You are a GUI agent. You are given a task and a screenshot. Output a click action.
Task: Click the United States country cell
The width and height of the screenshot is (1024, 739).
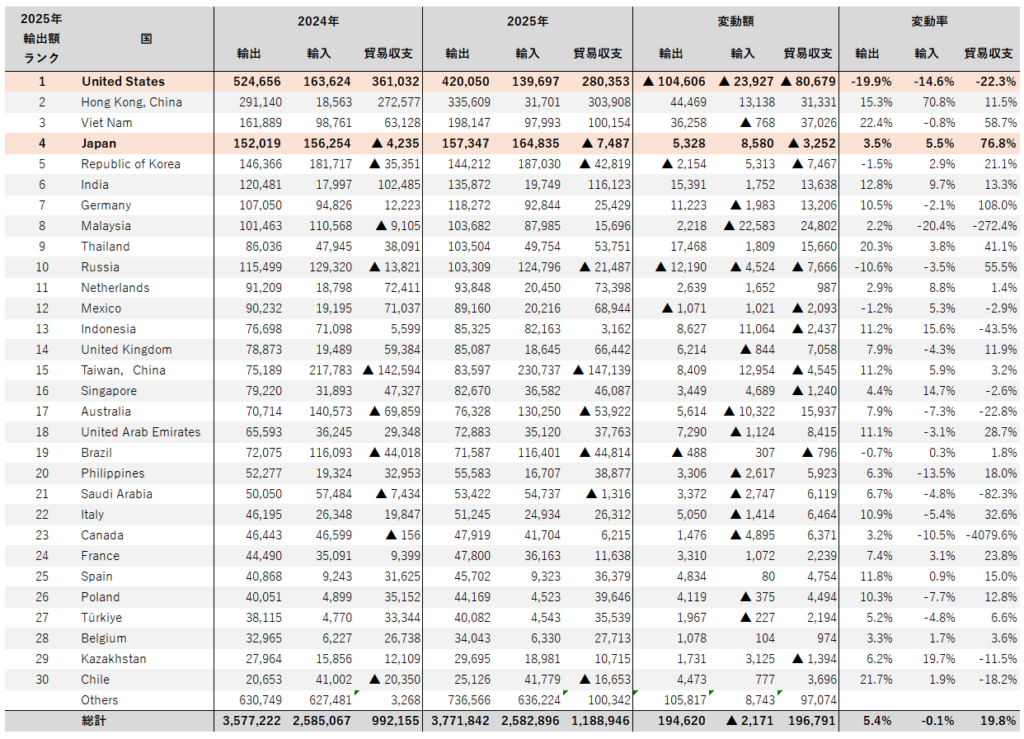point(123,81)
